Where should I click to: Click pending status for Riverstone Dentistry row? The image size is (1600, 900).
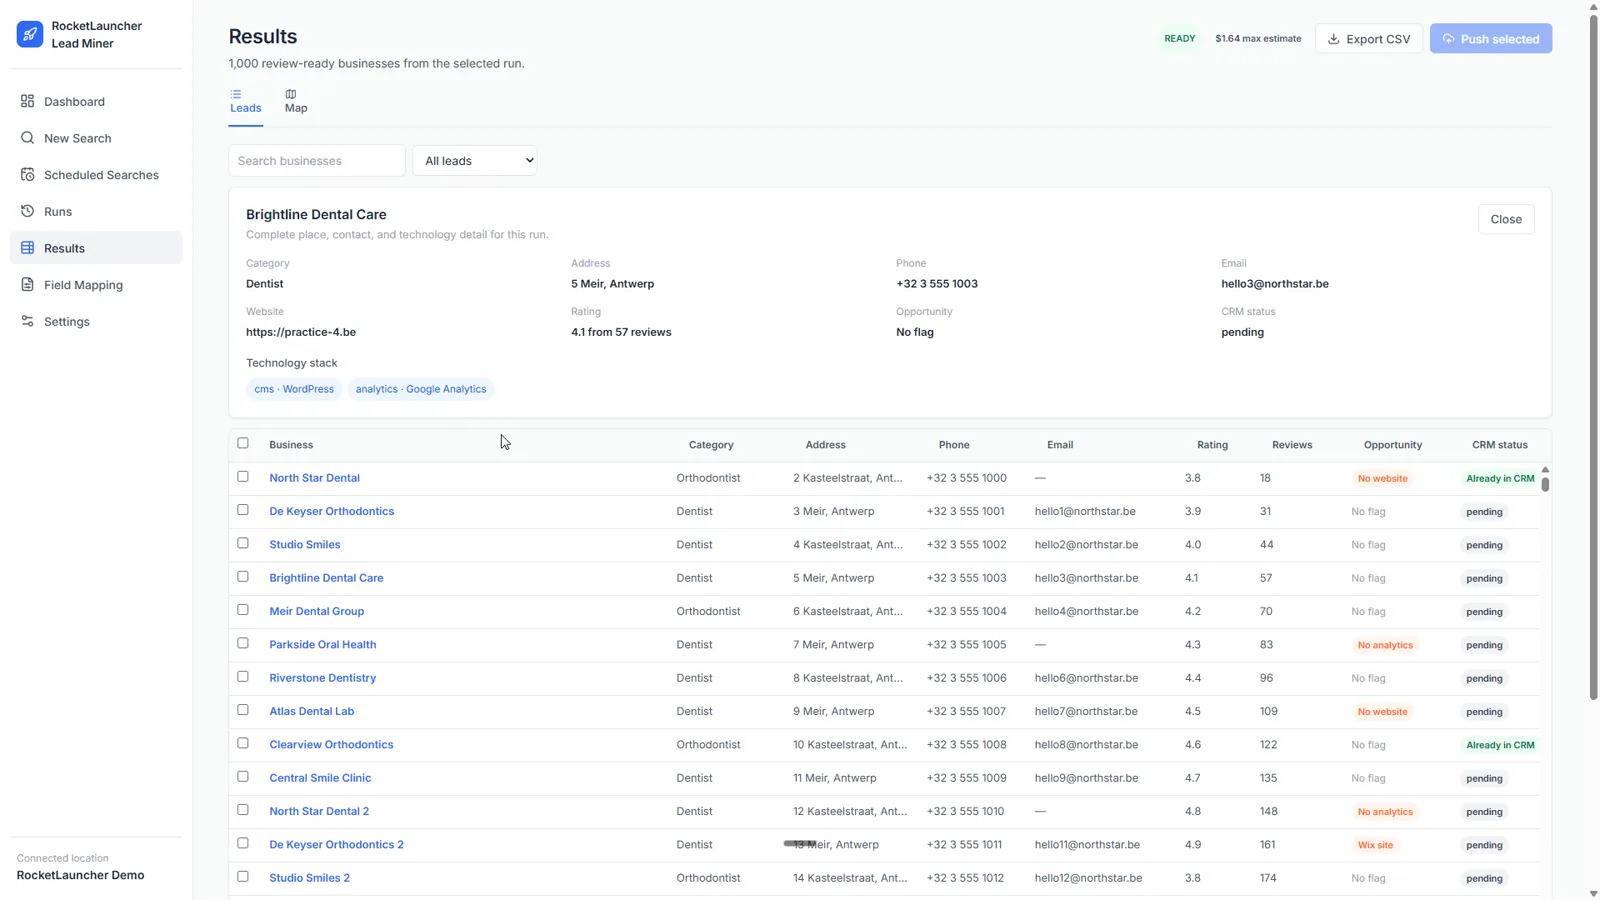tap(1484, 678)
